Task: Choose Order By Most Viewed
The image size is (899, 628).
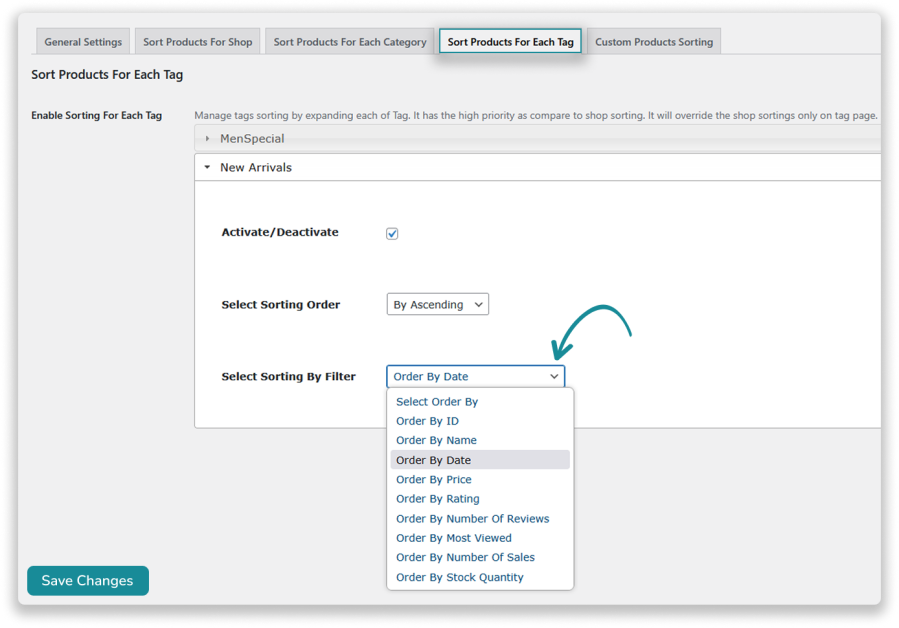Action: pyautogui.click(x=453, y=538)
